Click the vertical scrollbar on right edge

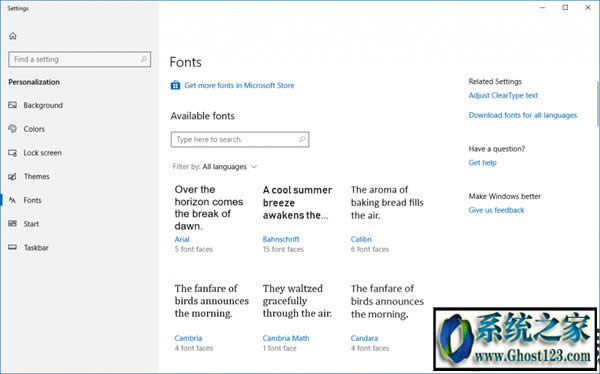click(598, 103)
